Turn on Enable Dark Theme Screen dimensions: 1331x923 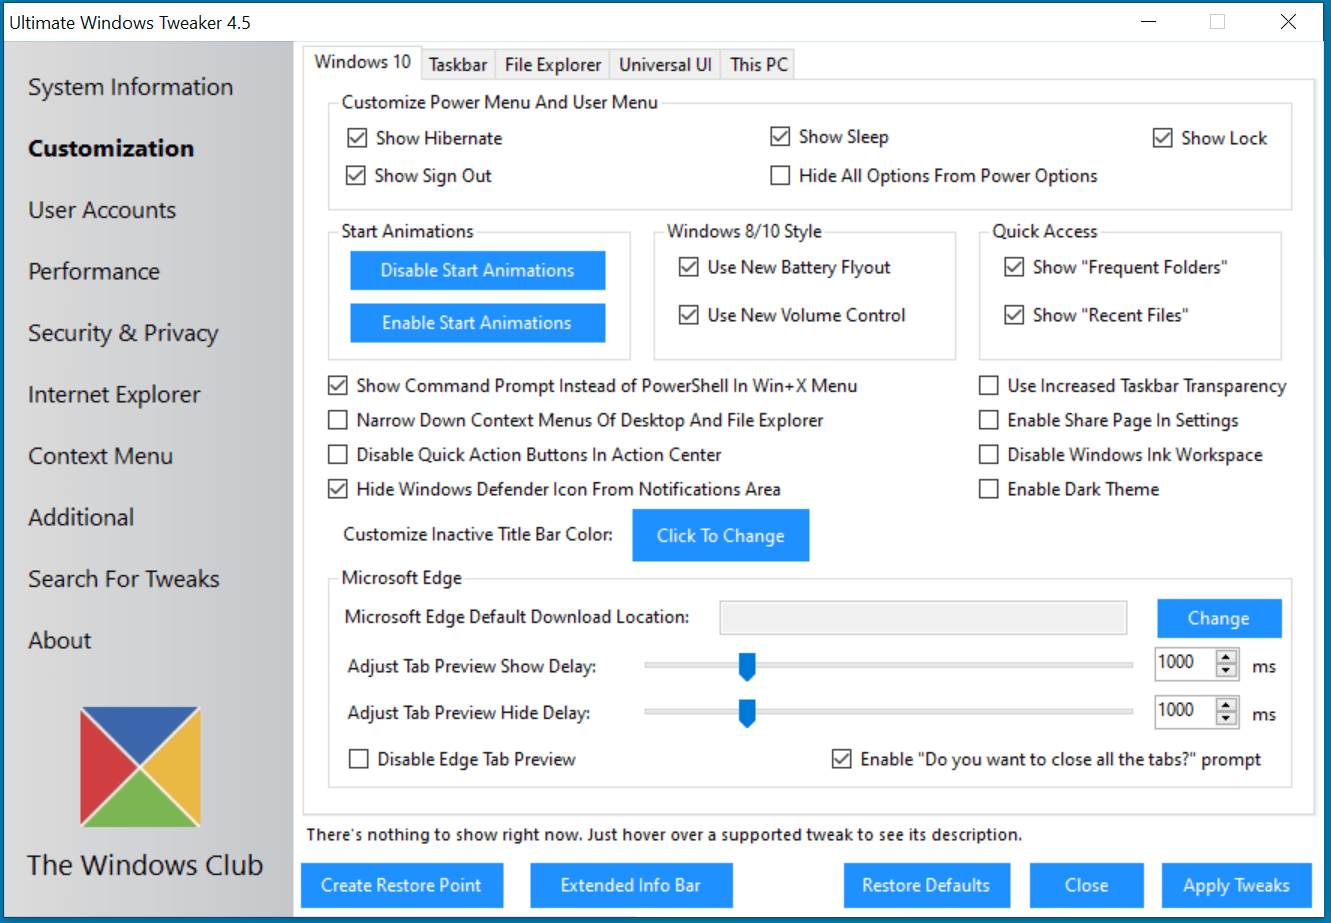989,489
